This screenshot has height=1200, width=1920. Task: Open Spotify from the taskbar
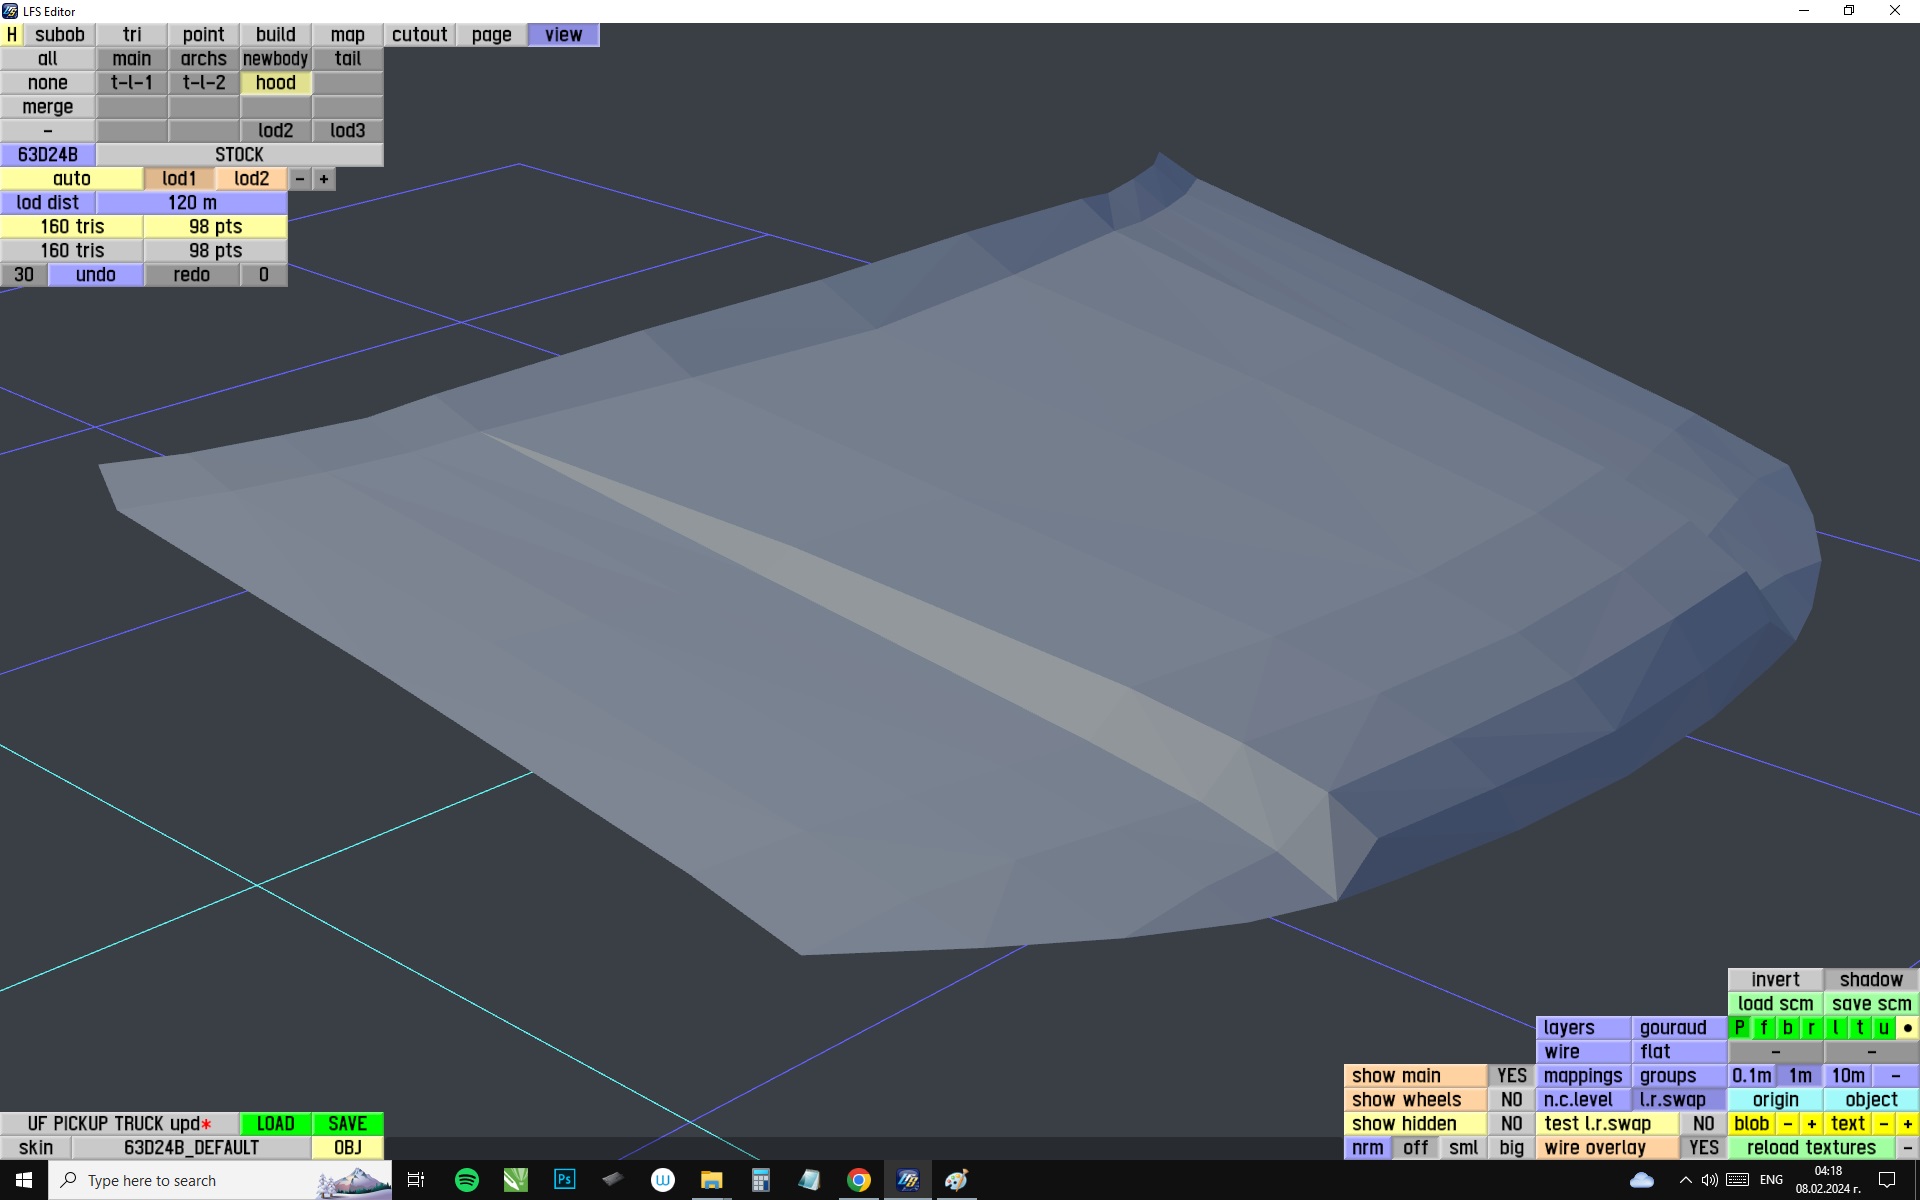coord(466,1180)
